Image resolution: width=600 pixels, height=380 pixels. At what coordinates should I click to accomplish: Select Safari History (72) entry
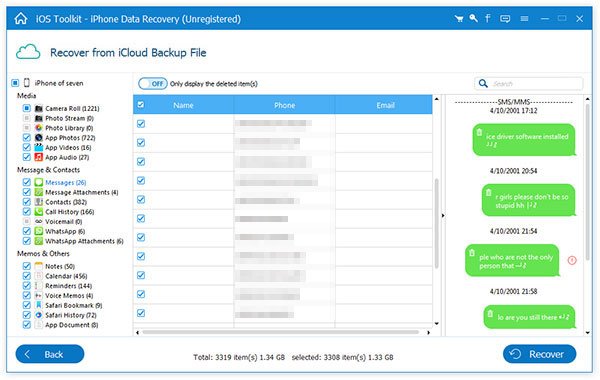(x=71, y=315)
